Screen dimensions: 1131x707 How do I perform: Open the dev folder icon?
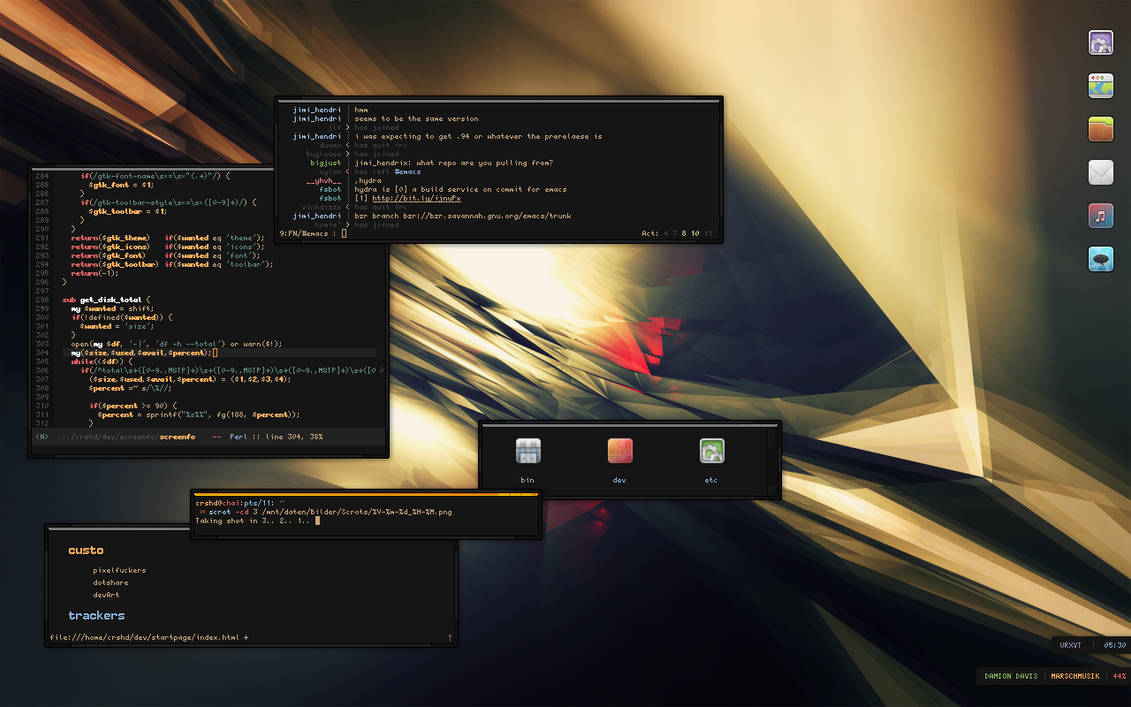point(620,451)
